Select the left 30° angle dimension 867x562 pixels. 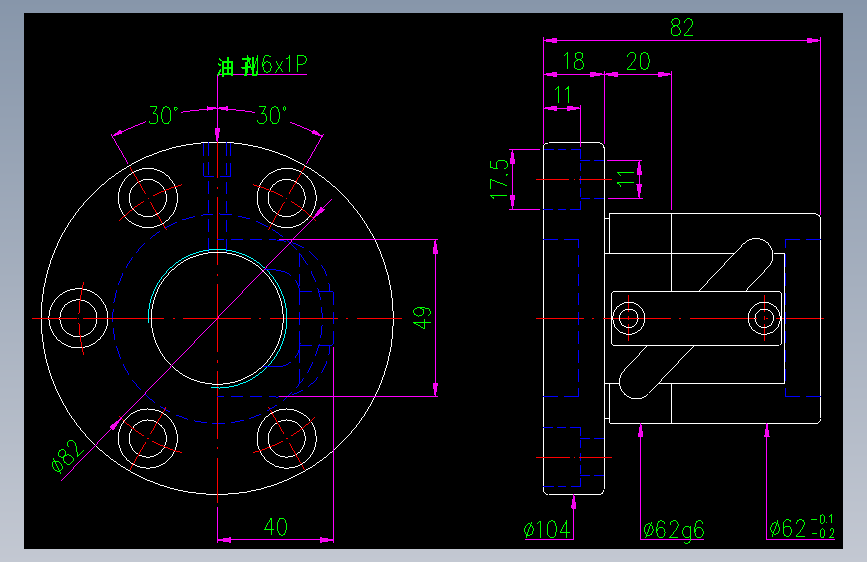163,116
